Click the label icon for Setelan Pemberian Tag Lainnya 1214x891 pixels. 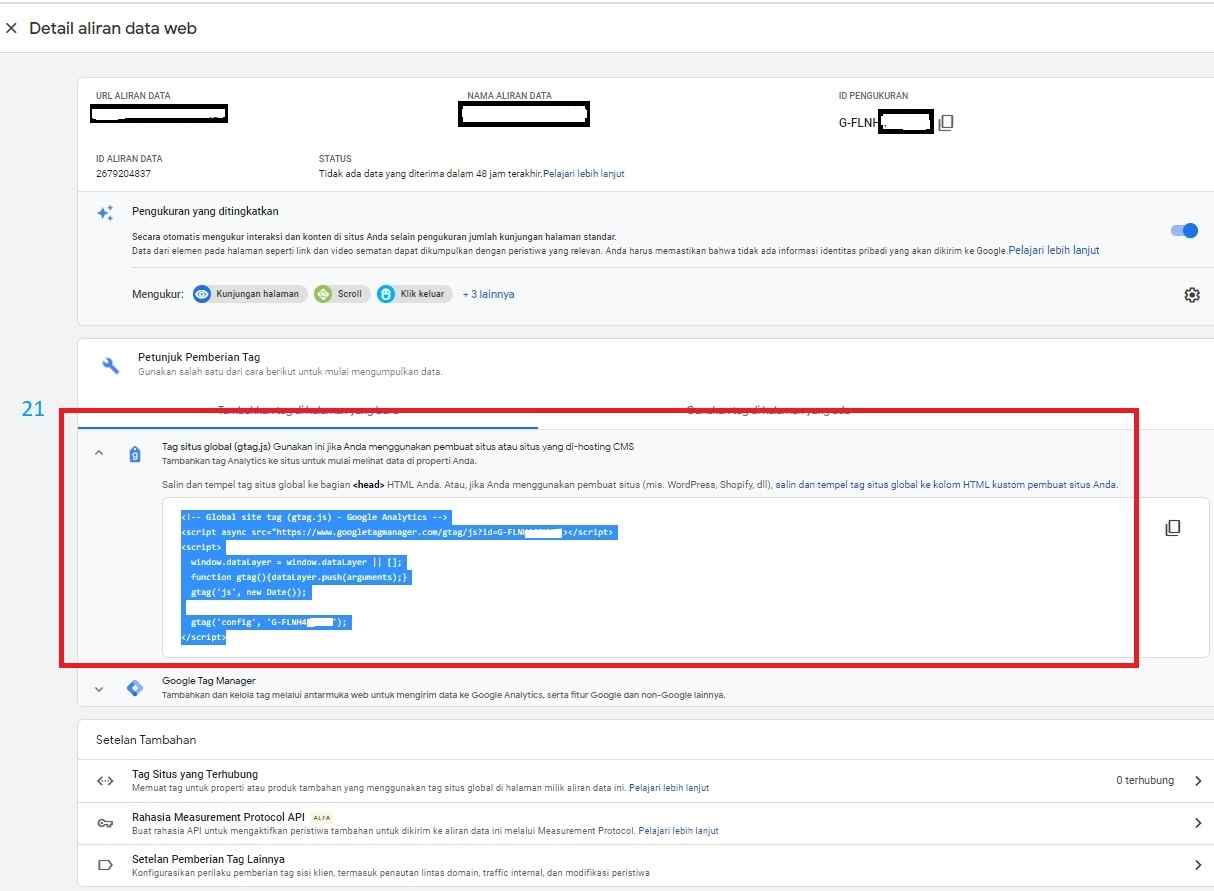click(x=105, y=865)
